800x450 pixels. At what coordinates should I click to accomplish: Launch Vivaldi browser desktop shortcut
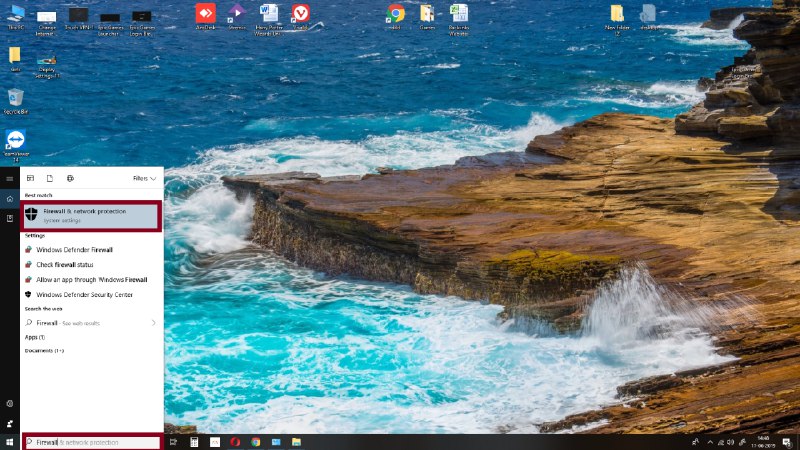coord(300,14)
